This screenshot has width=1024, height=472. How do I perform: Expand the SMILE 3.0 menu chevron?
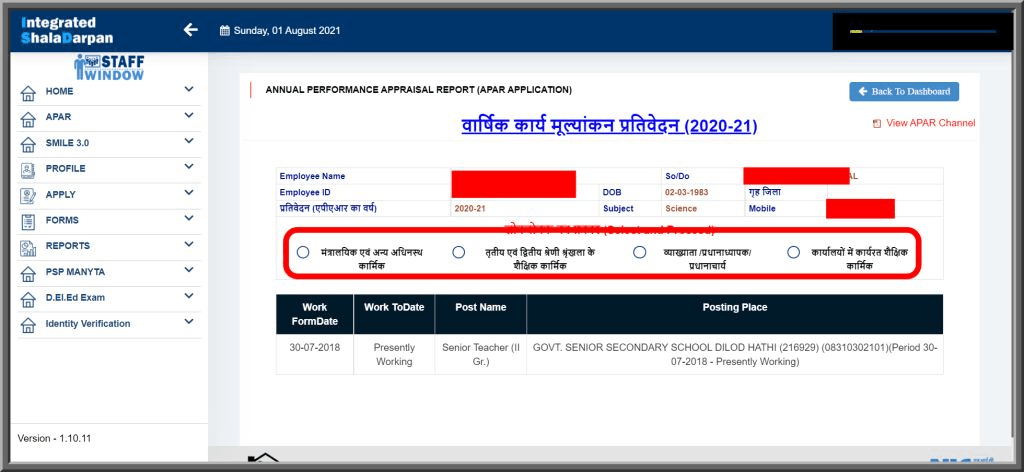pos(189,140)
